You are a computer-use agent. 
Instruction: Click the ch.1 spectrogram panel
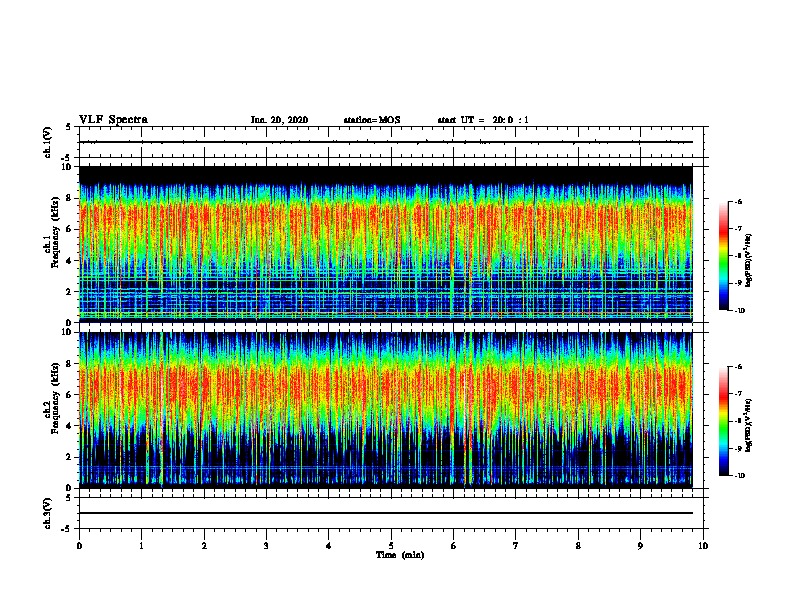[386, 244]
